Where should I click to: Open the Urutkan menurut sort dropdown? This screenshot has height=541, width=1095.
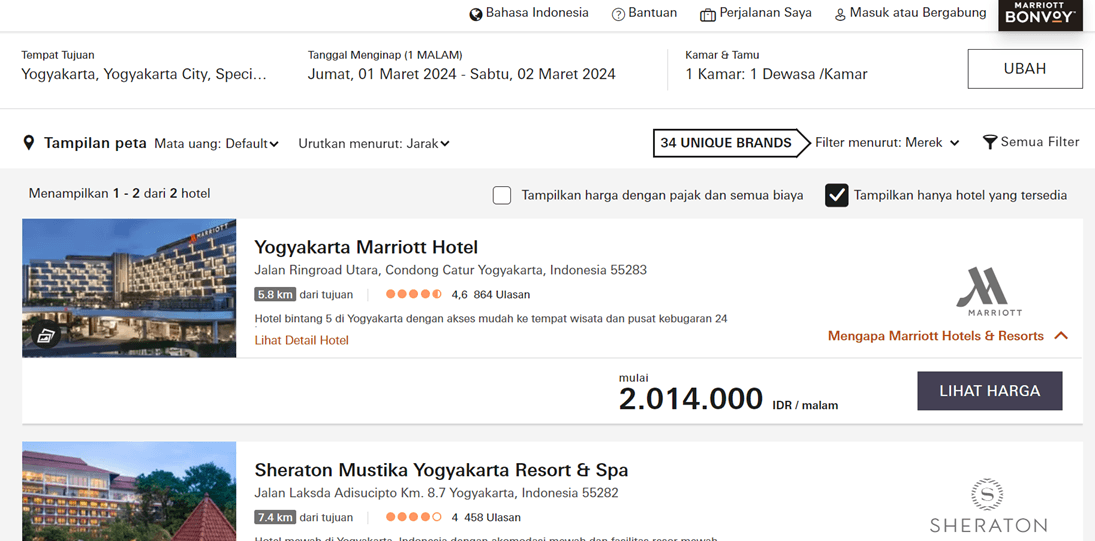click(x=374, y=144)
